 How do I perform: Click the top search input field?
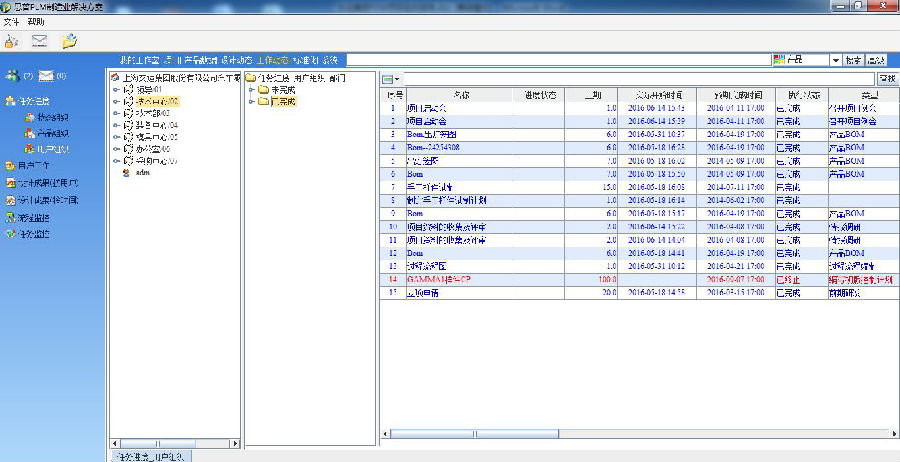click(558, 61)
